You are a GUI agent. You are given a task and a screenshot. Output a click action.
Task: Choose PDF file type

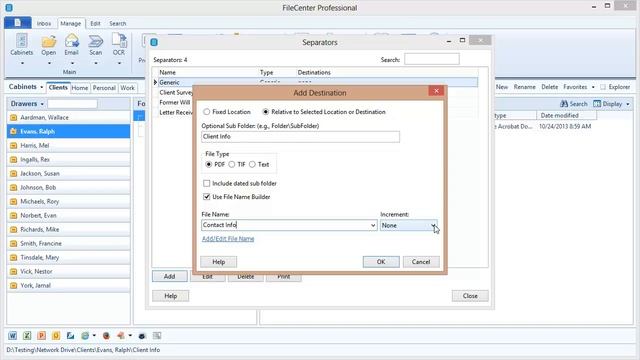(x=209, y=164)
